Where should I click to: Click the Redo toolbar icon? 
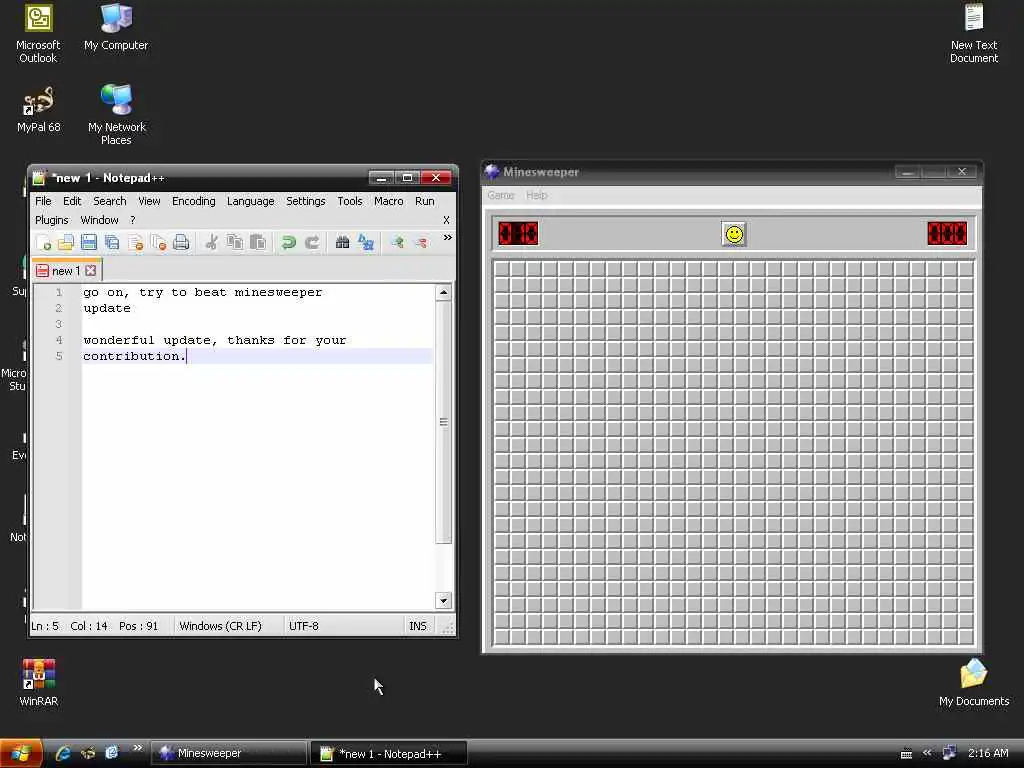click(312, 243)
